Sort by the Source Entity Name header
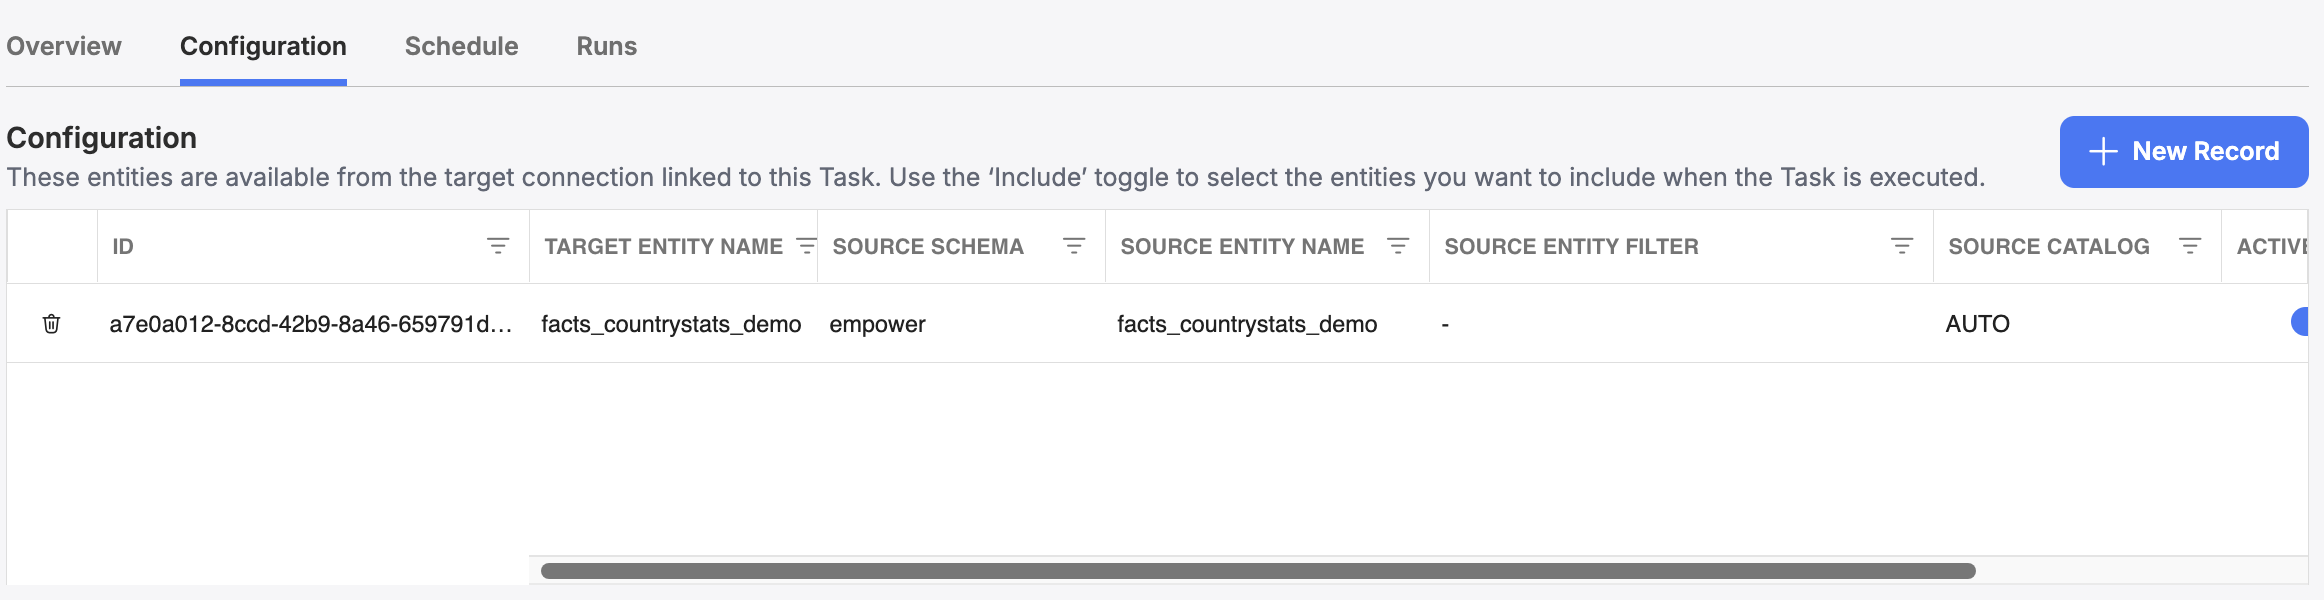The width and height of the screenshot is (2324, 600). click(x=1242, y=246)
